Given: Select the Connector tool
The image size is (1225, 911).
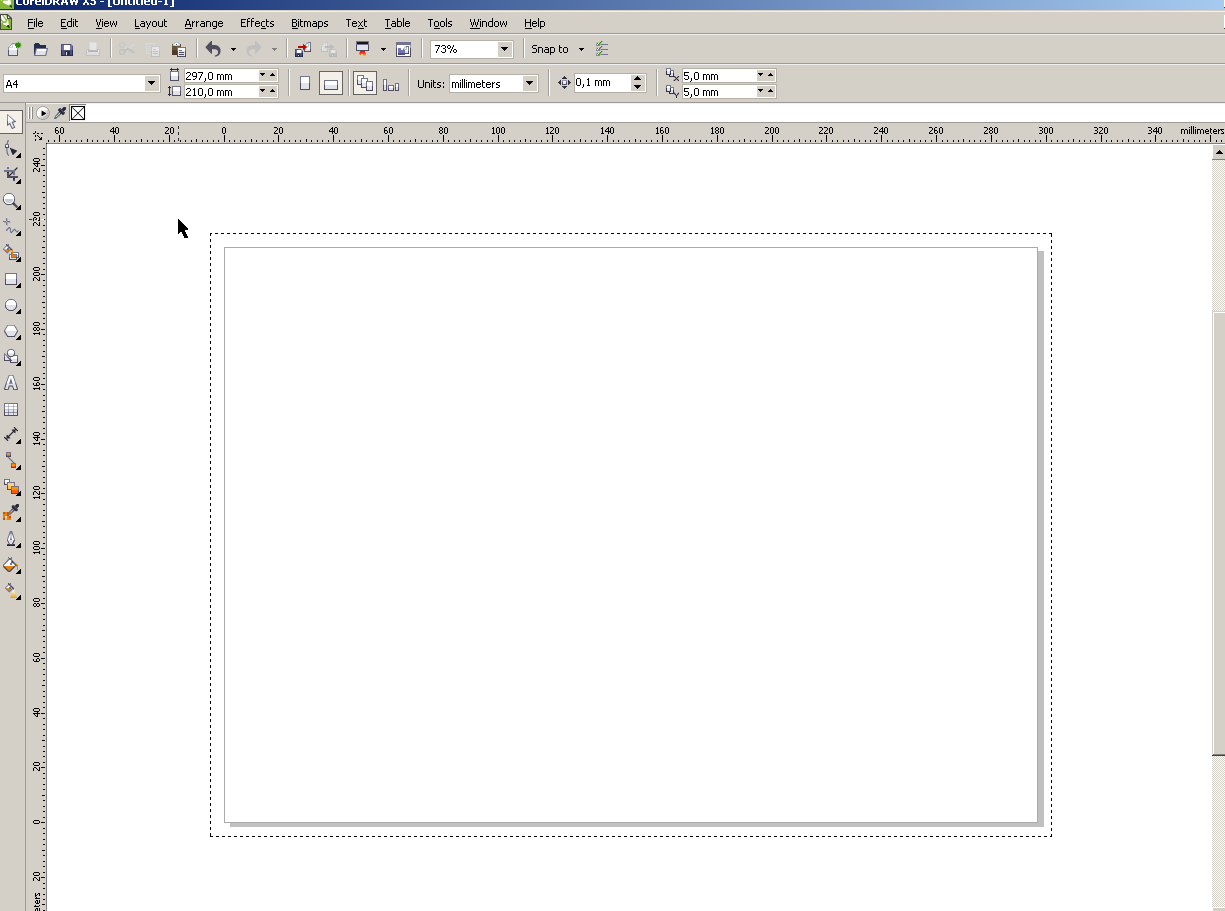Looking at the screenshot, I should [12, 461].
